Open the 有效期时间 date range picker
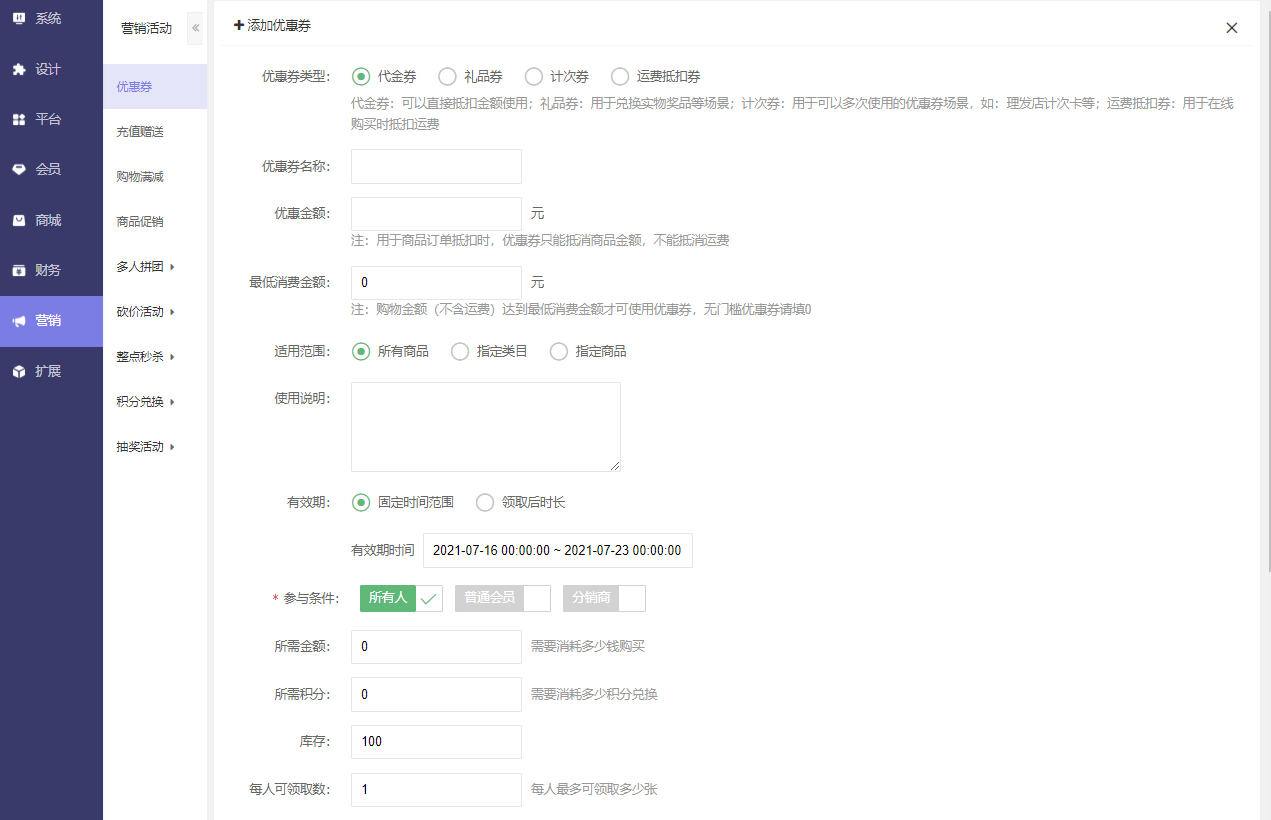This screenshot has height=820, width=1271. (x=558, y=550)
